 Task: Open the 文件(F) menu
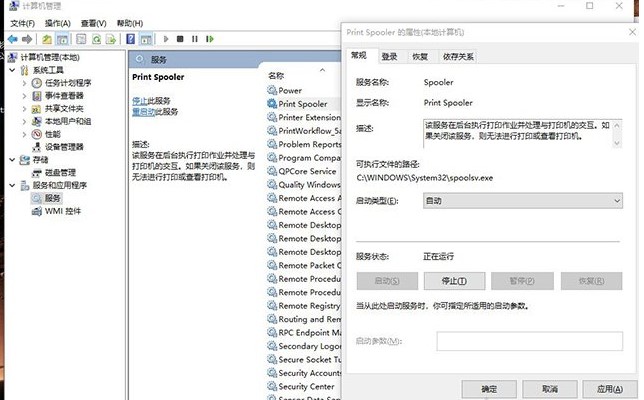(x=23, y=23)
